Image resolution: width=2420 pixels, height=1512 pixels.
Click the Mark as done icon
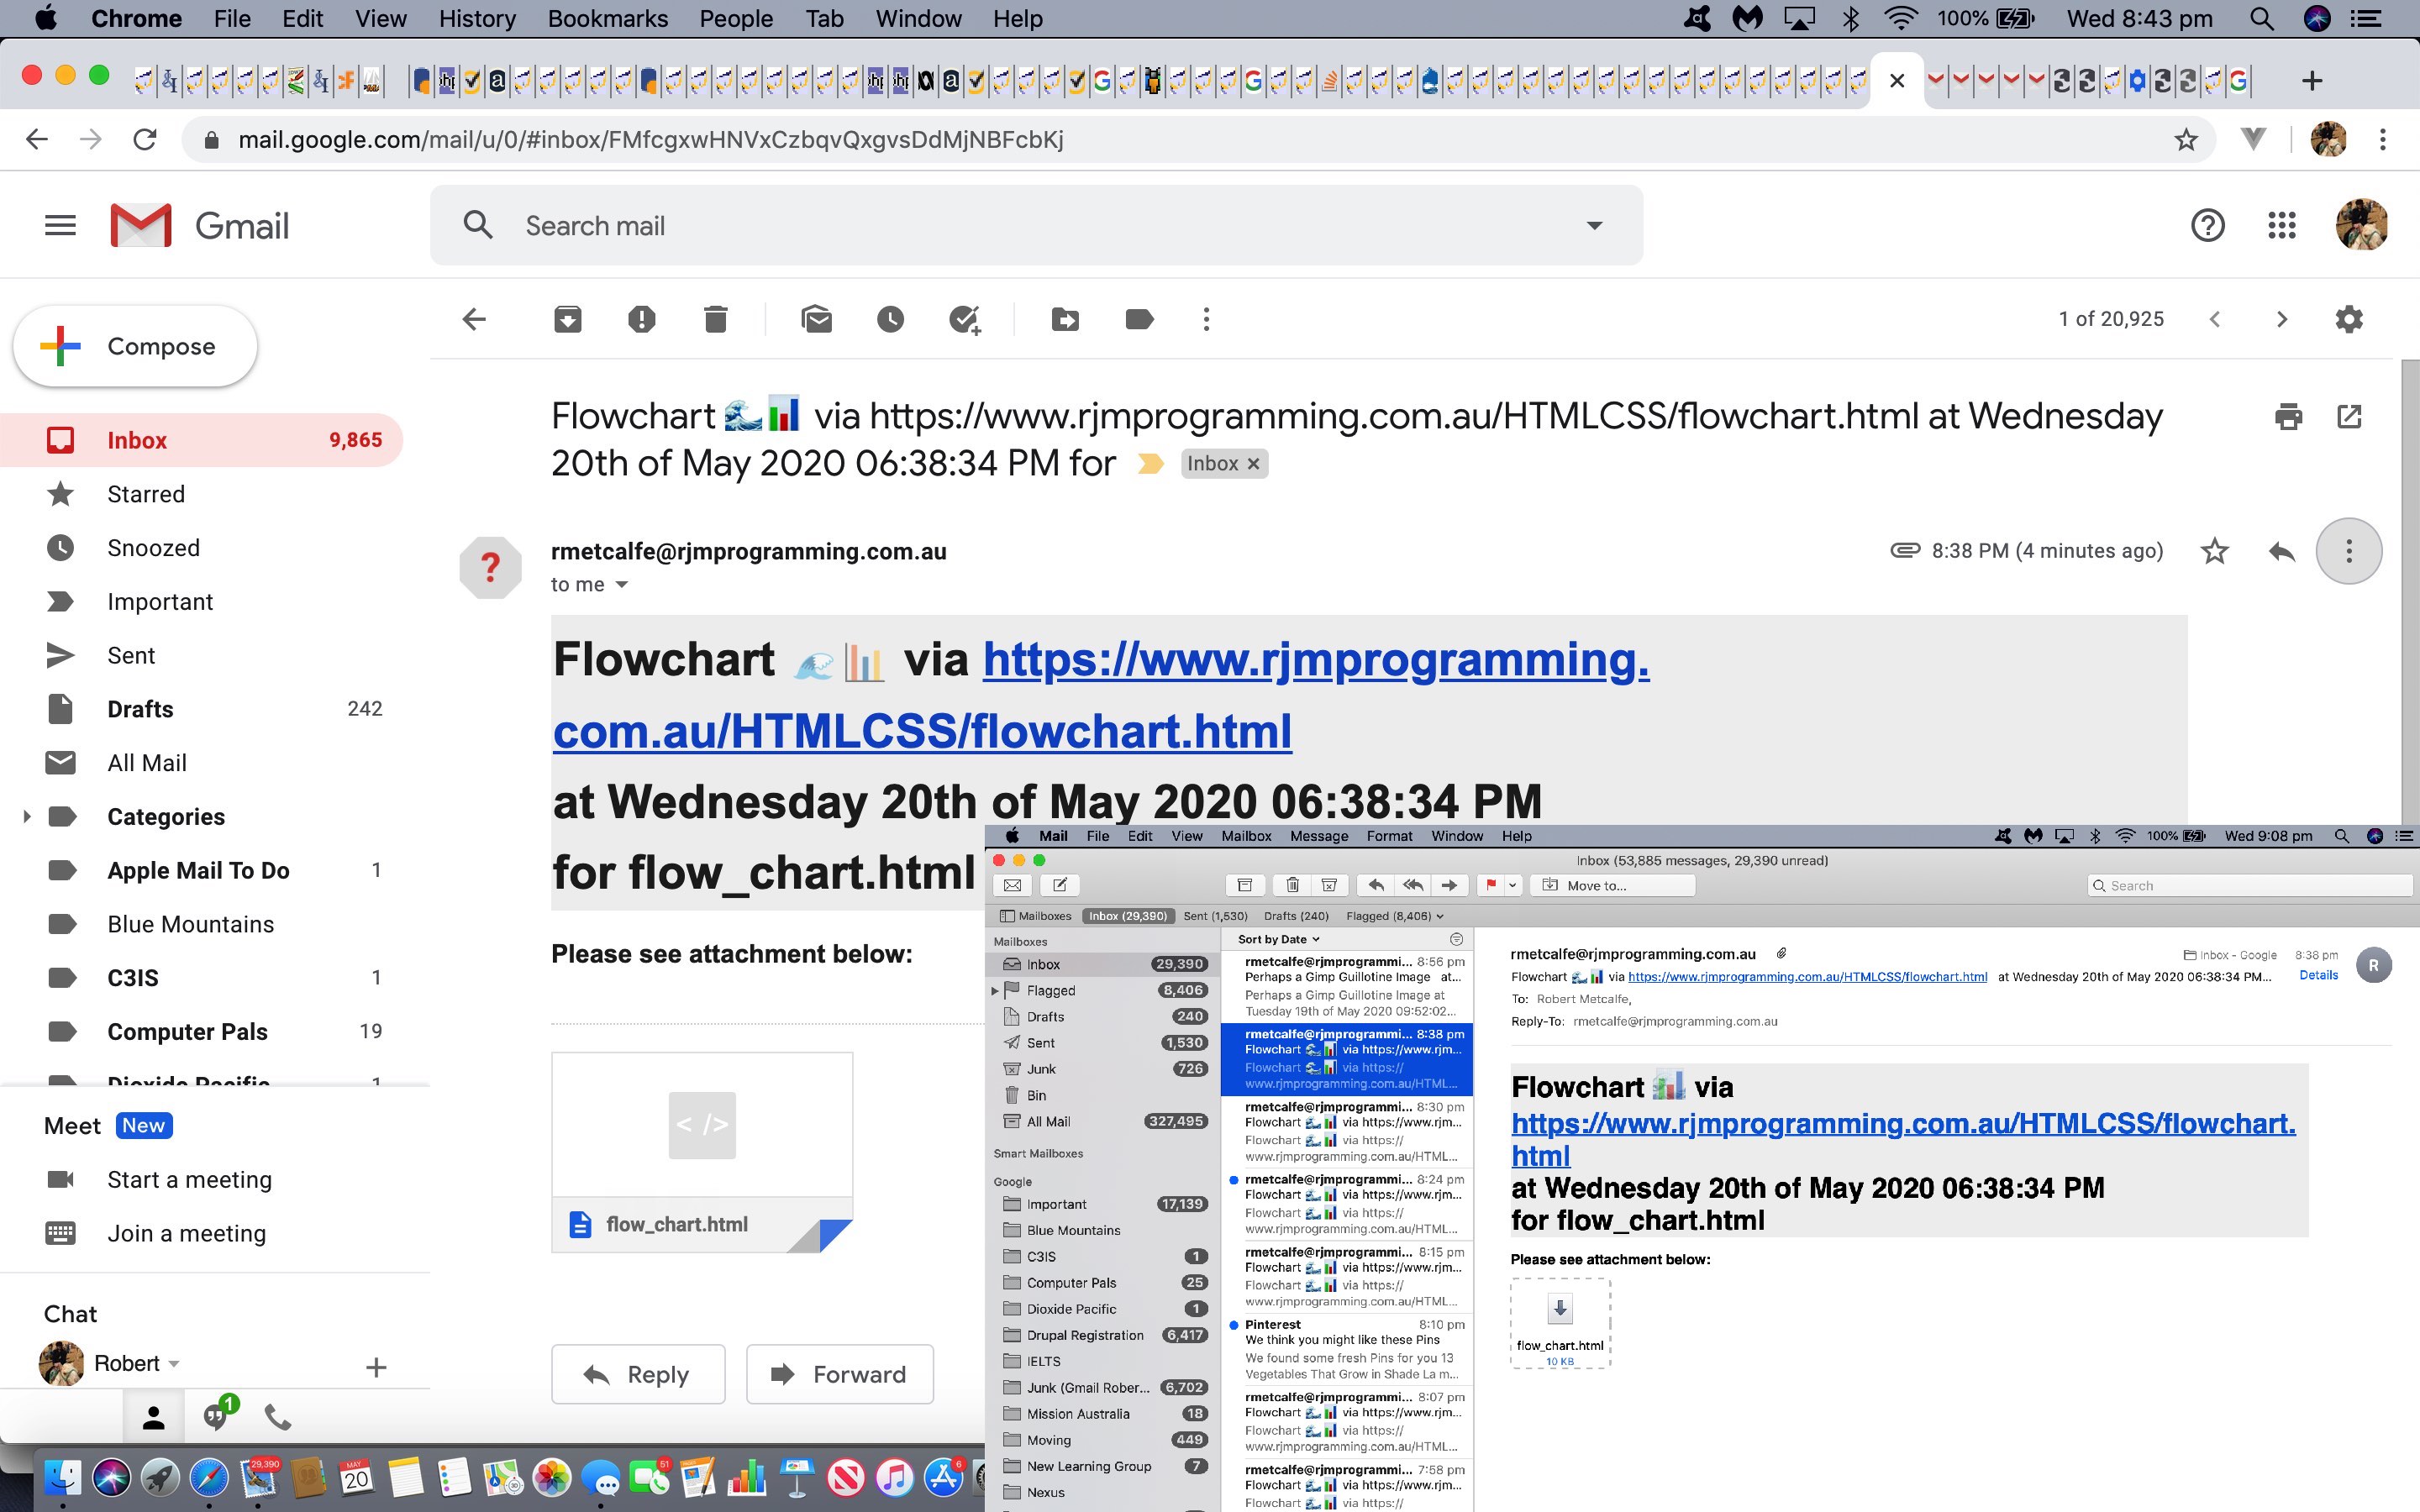[964, 318]
